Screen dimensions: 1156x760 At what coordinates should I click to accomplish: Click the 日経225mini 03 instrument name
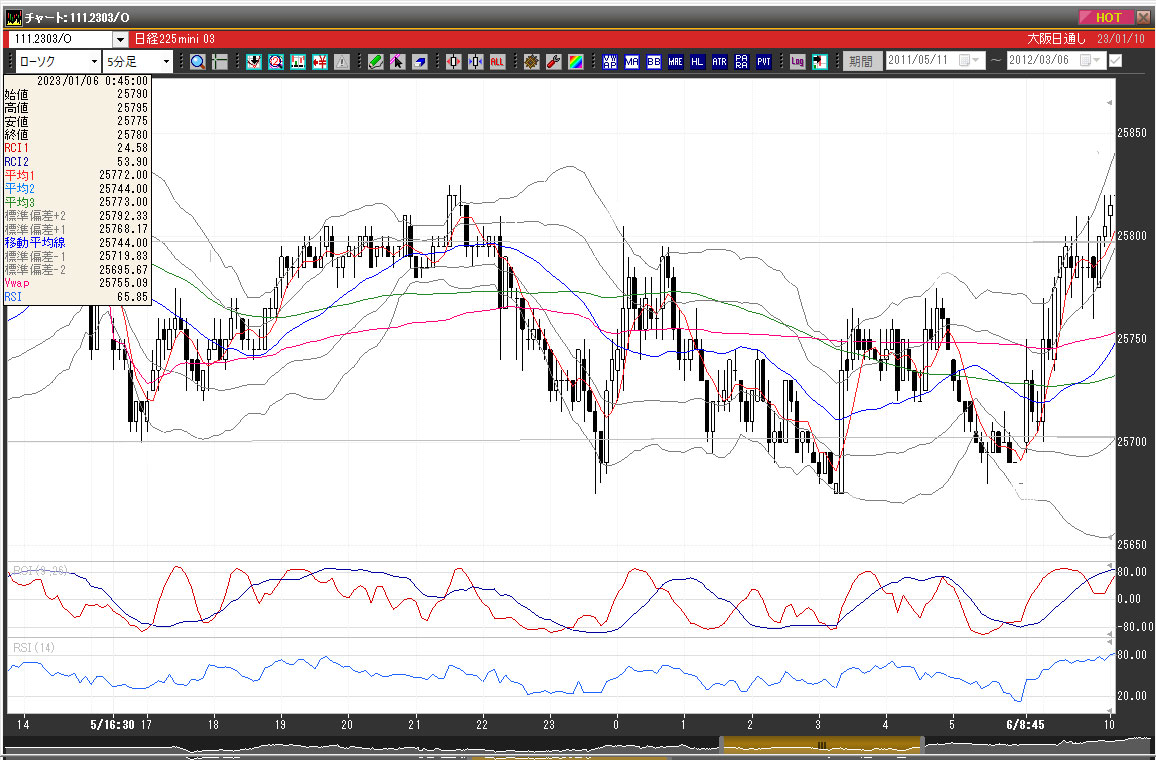click(x=174, y=38)
